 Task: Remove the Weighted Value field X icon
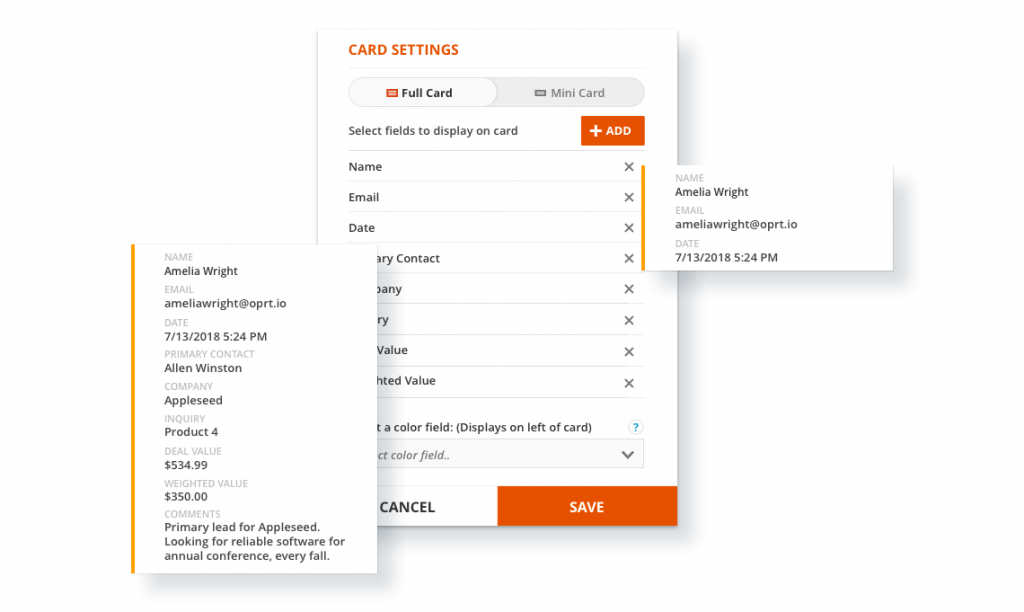click(x=629, y=383)
